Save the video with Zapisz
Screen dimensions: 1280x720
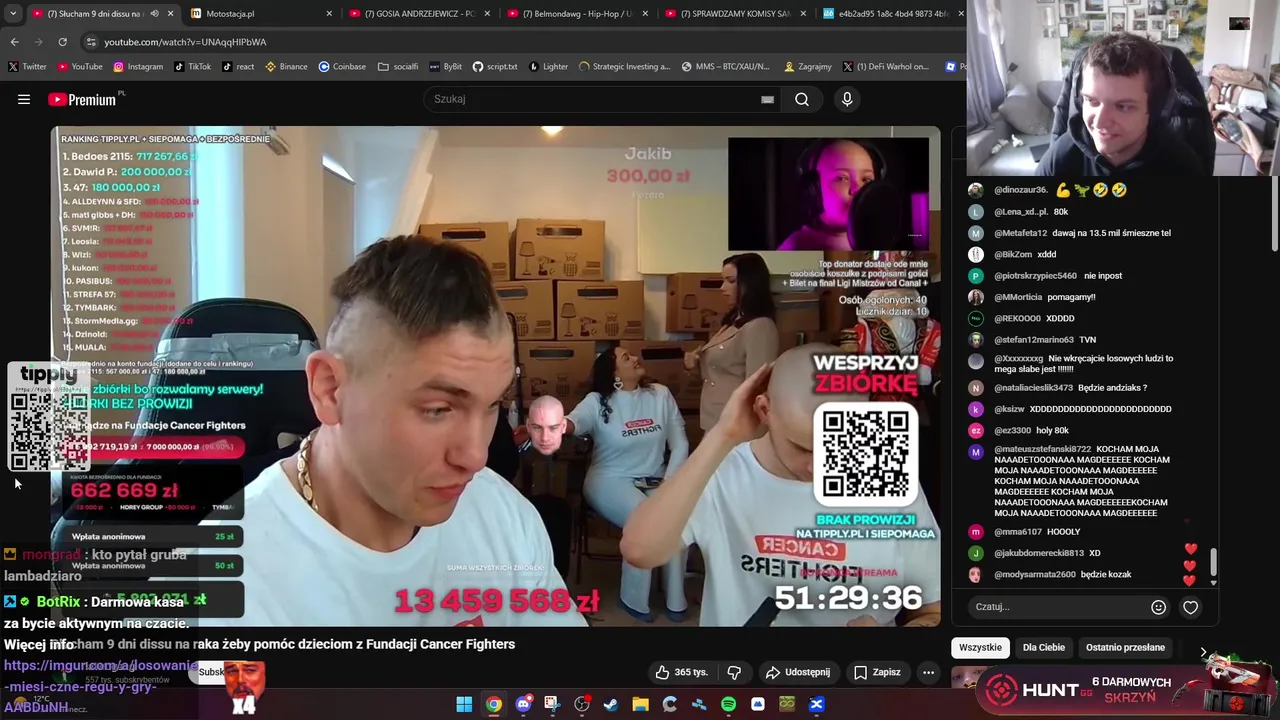pos(877,672)
